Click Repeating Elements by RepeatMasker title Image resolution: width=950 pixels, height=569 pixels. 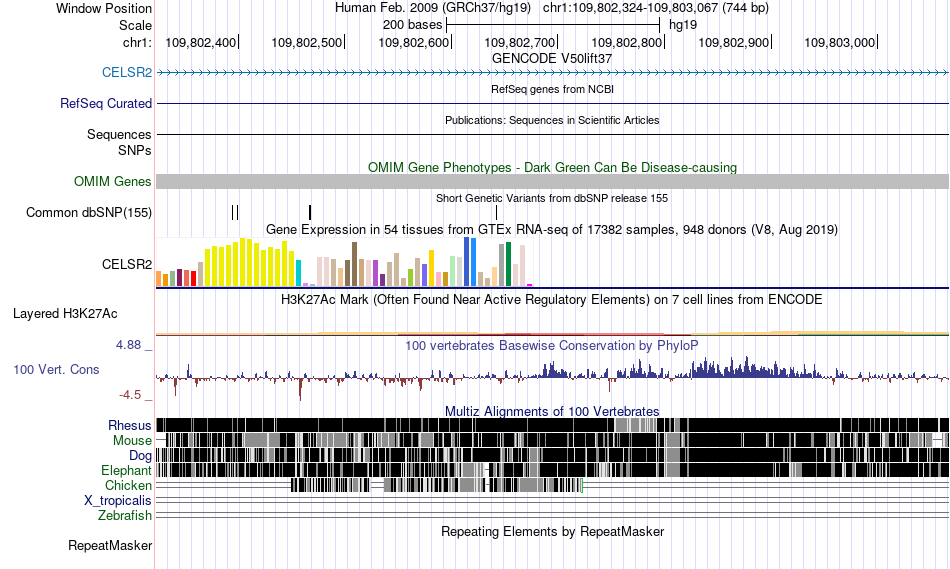point(553,531)
